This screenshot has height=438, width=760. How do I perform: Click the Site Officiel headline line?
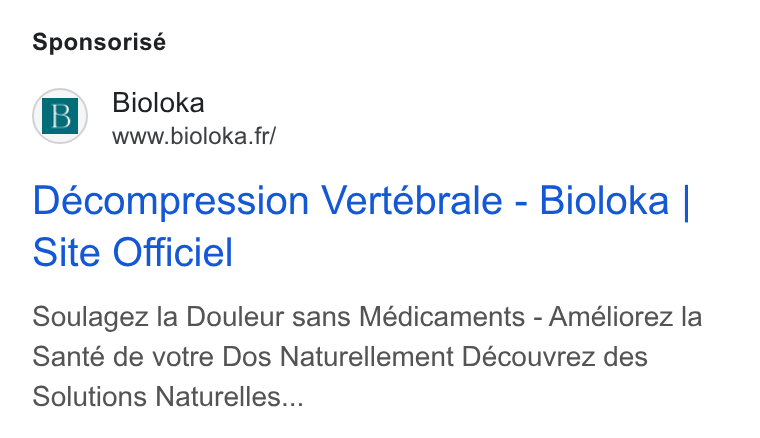tap(133, 252)
